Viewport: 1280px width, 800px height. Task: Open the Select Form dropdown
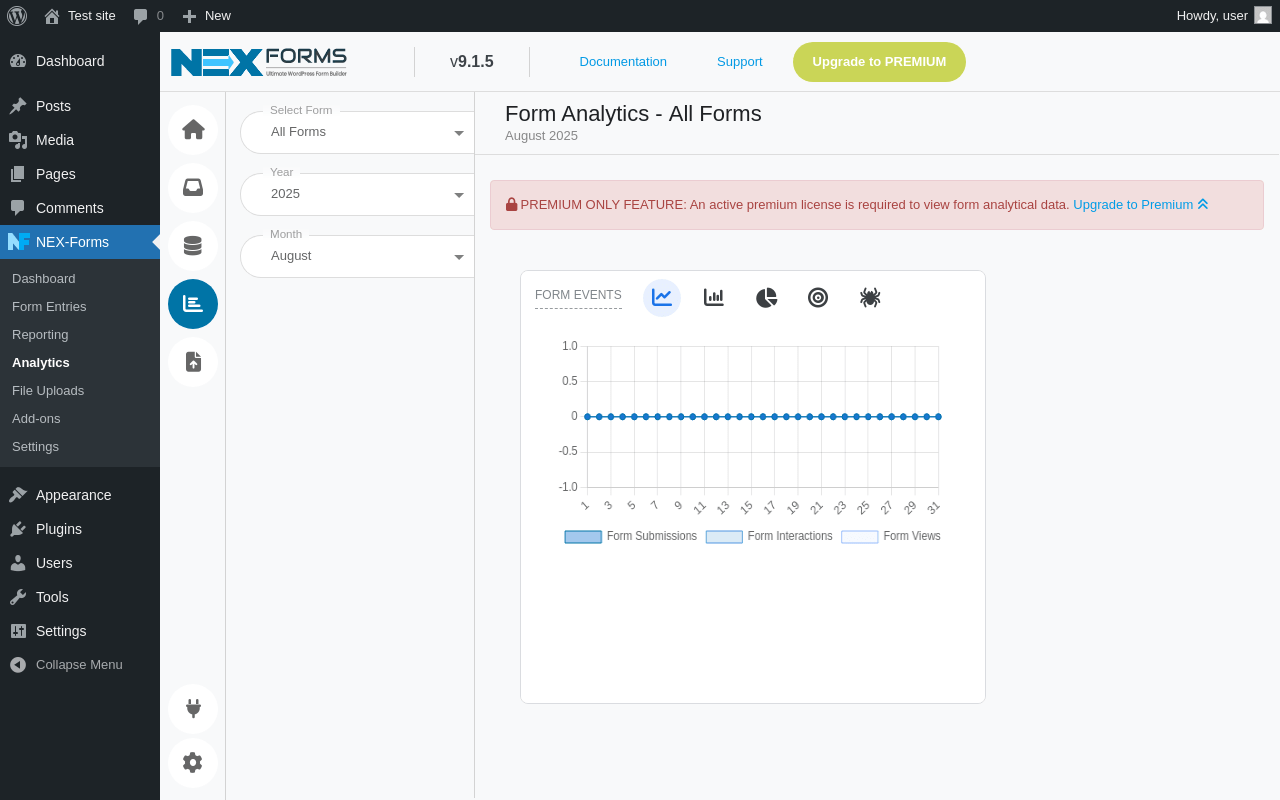click(x=357, y=132)
